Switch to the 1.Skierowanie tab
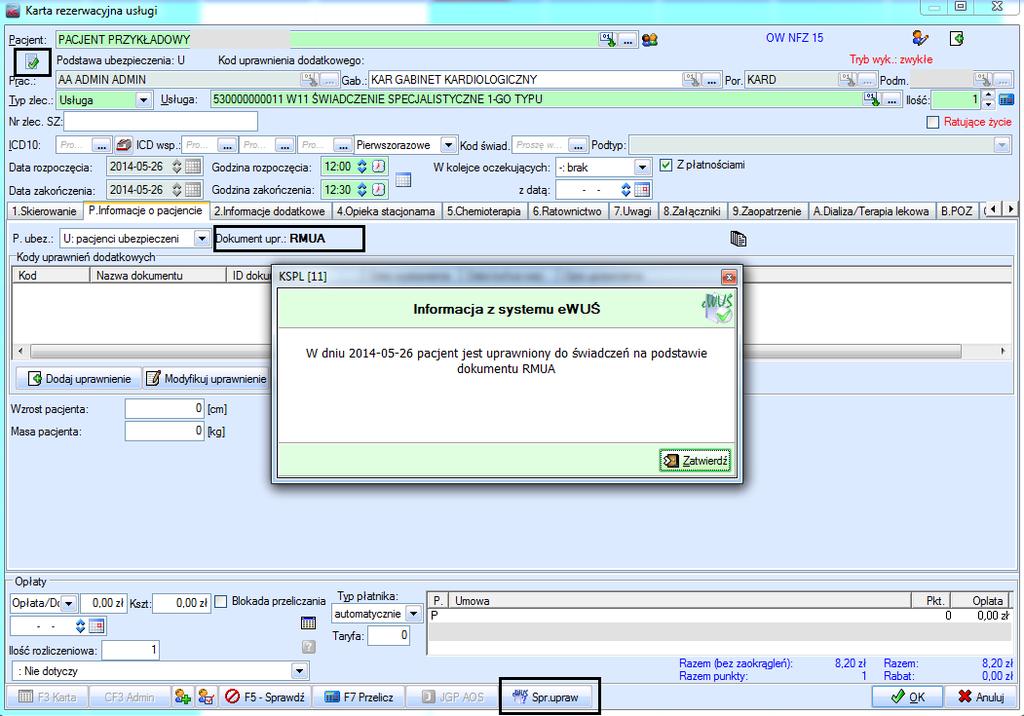Screen dimensions: 1024x716 44,211
